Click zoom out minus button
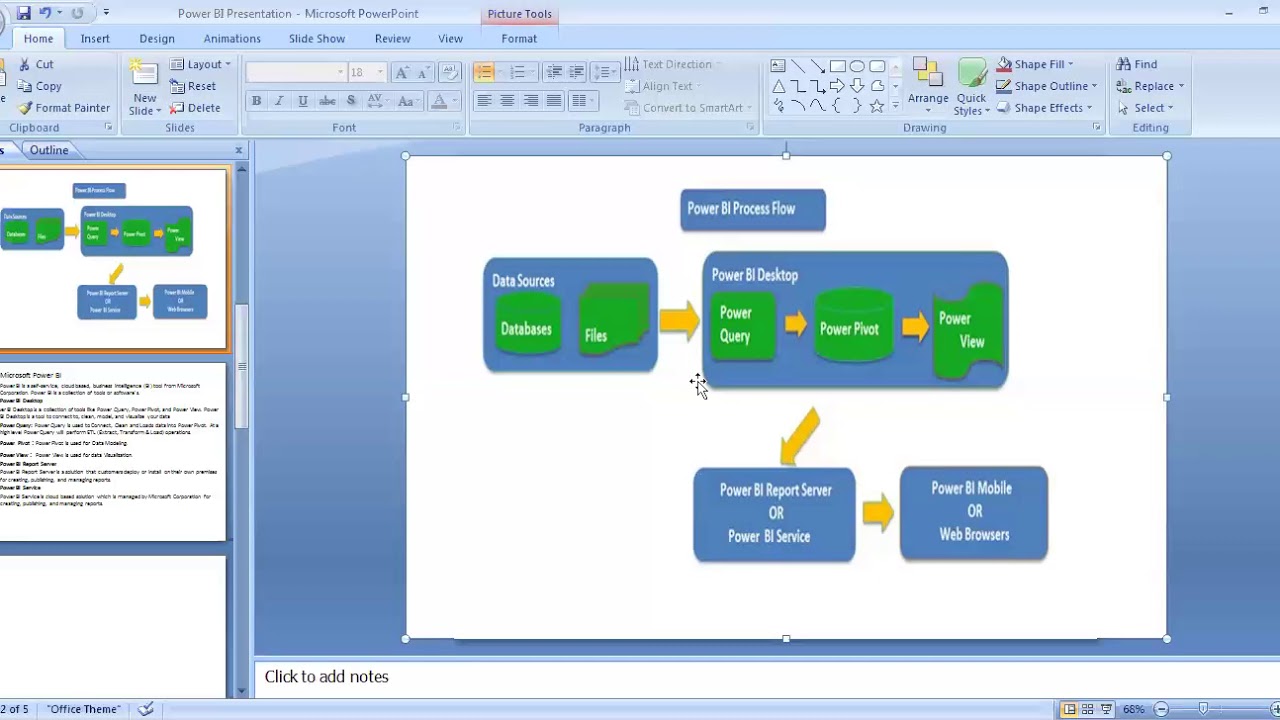 (1161, 709)
